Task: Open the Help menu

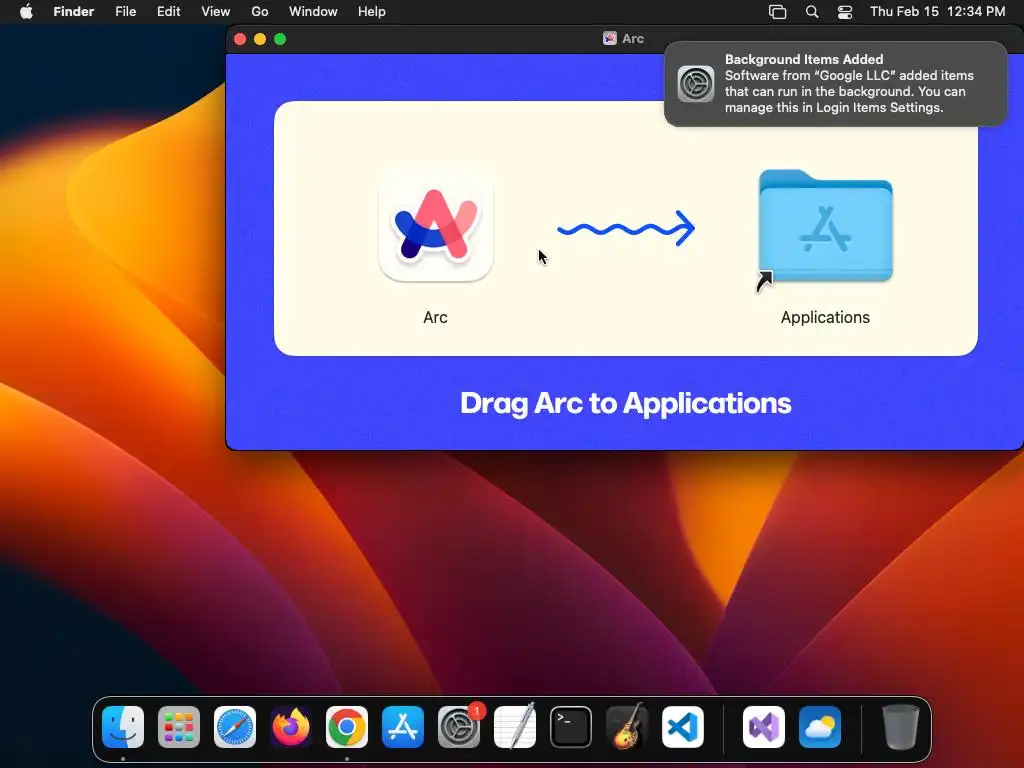Action: (372, 11)
